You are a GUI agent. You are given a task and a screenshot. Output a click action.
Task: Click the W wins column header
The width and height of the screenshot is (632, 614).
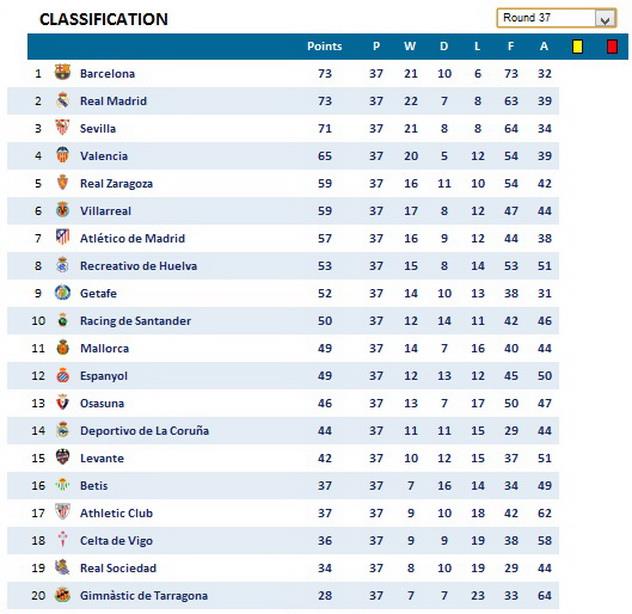[x=410, y=46]
